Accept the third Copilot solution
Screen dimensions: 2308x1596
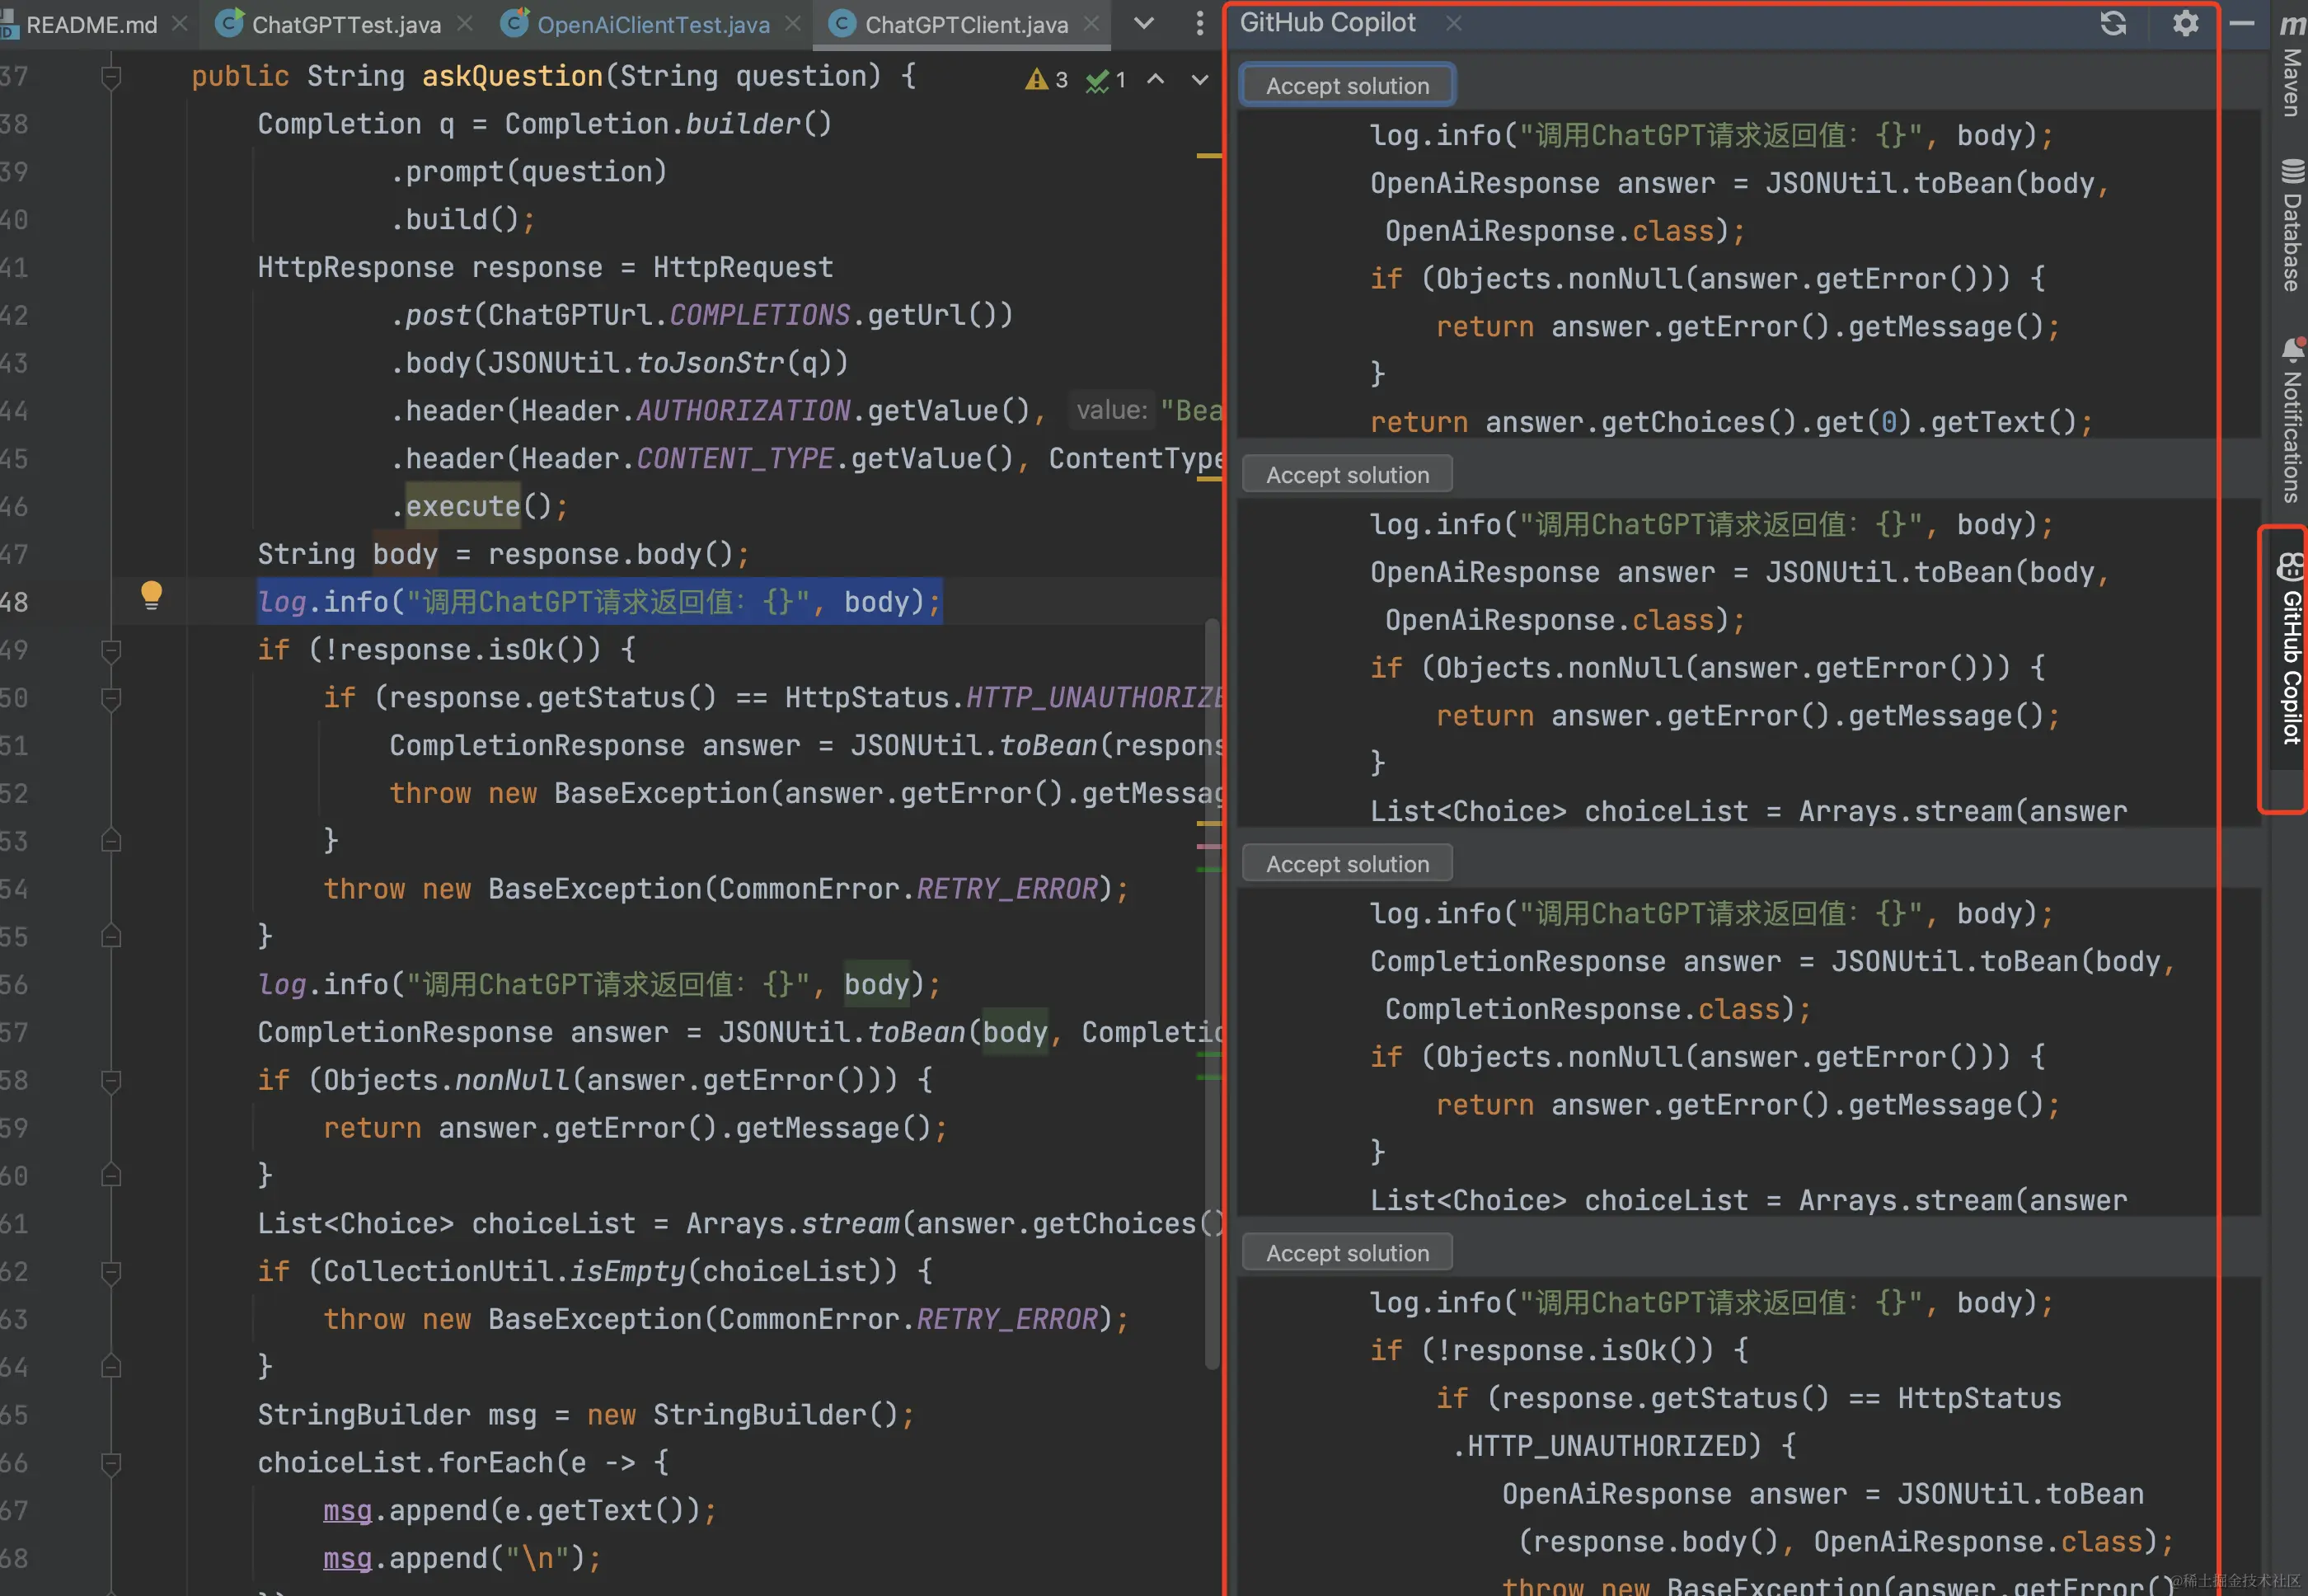(1347, 864)
